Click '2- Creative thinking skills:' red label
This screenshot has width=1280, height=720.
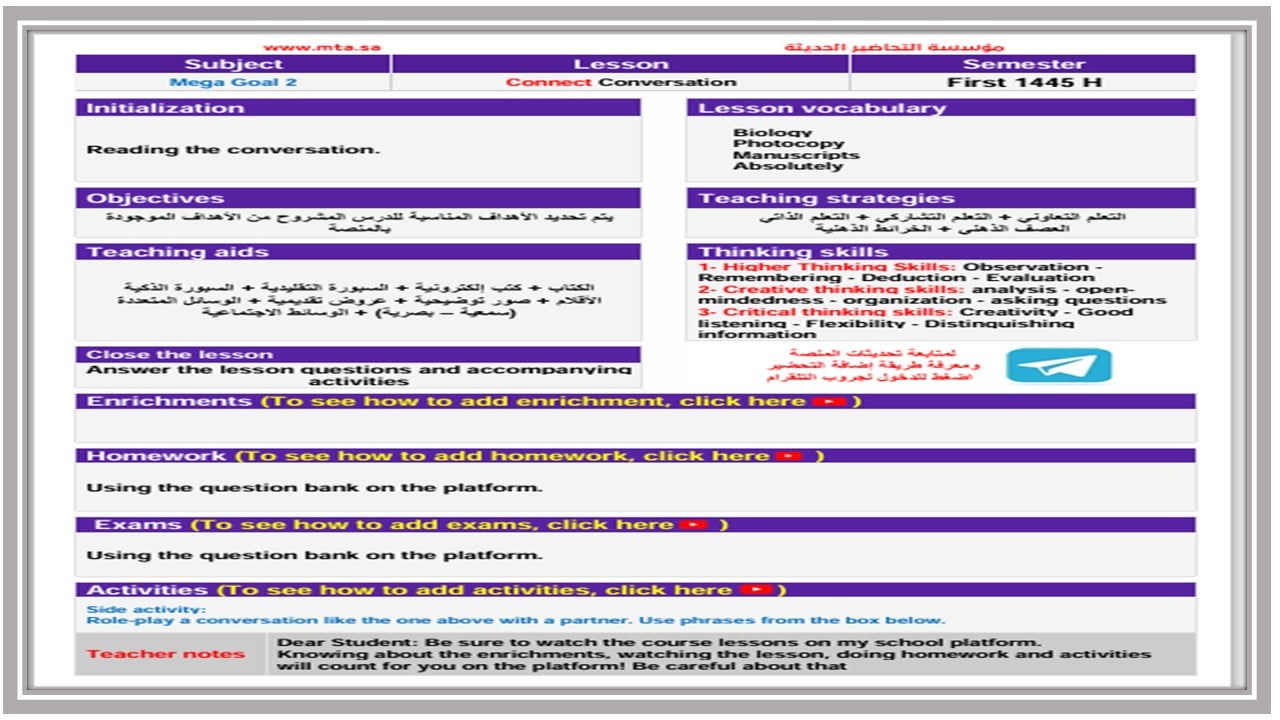click(x=832, y=289)
